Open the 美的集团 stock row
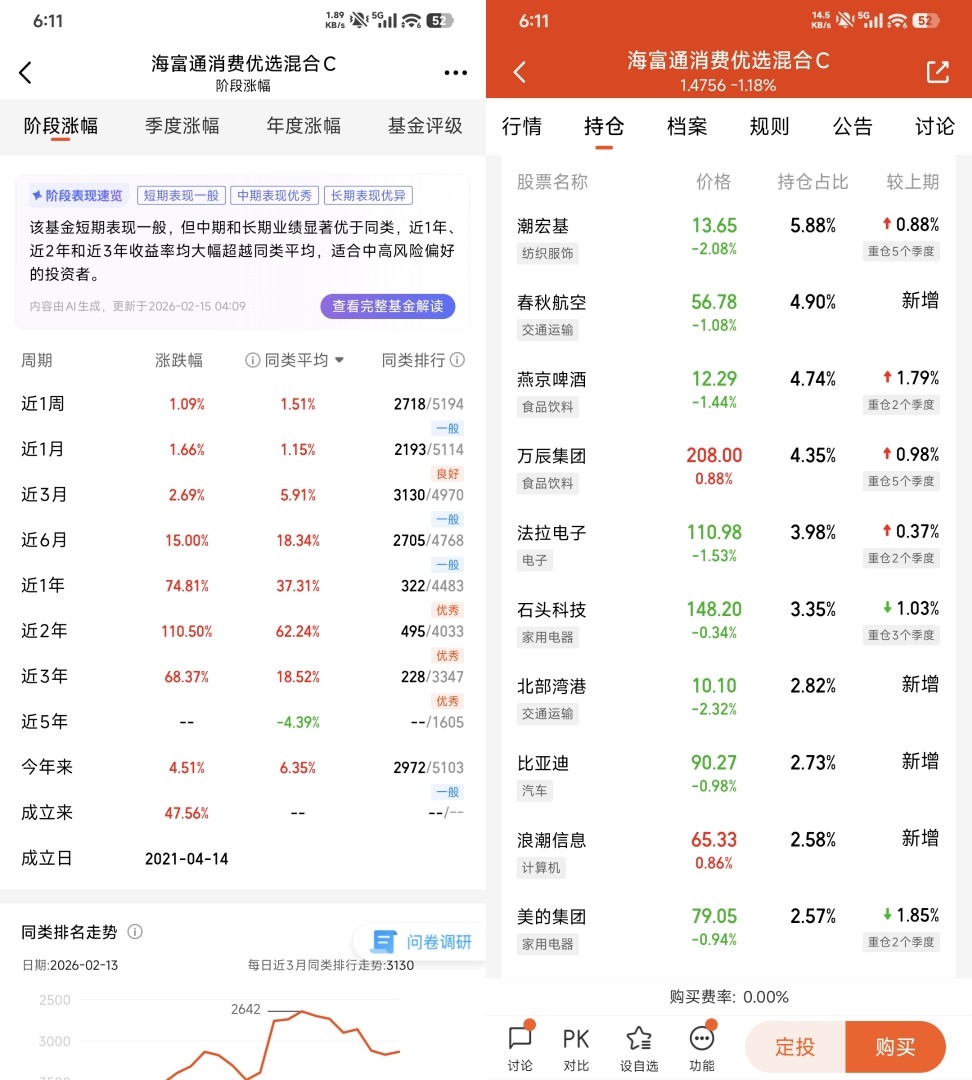Viewport: 972px width, 1080px height. pos(728,930)
